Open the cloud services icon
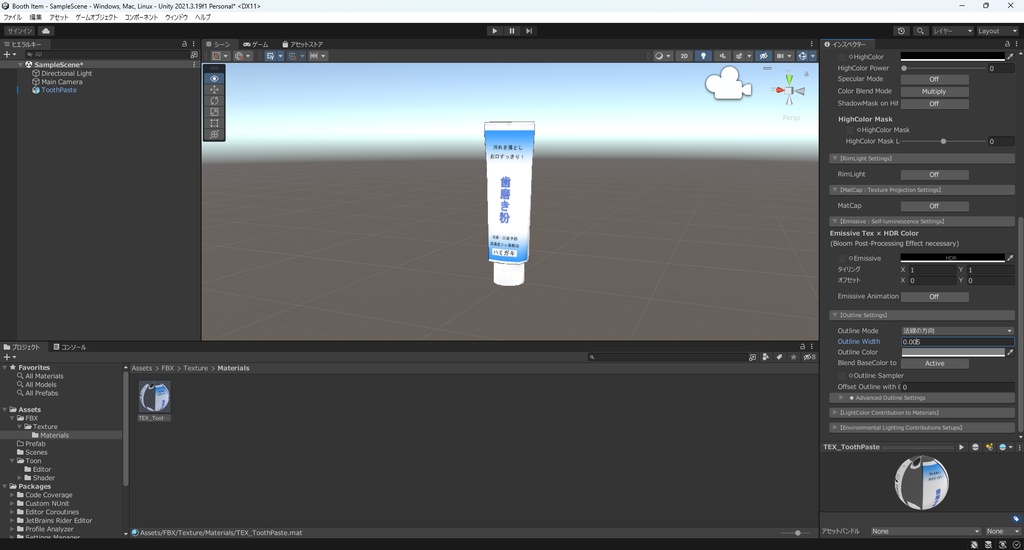1024x550 pixels. click(46, 31)
